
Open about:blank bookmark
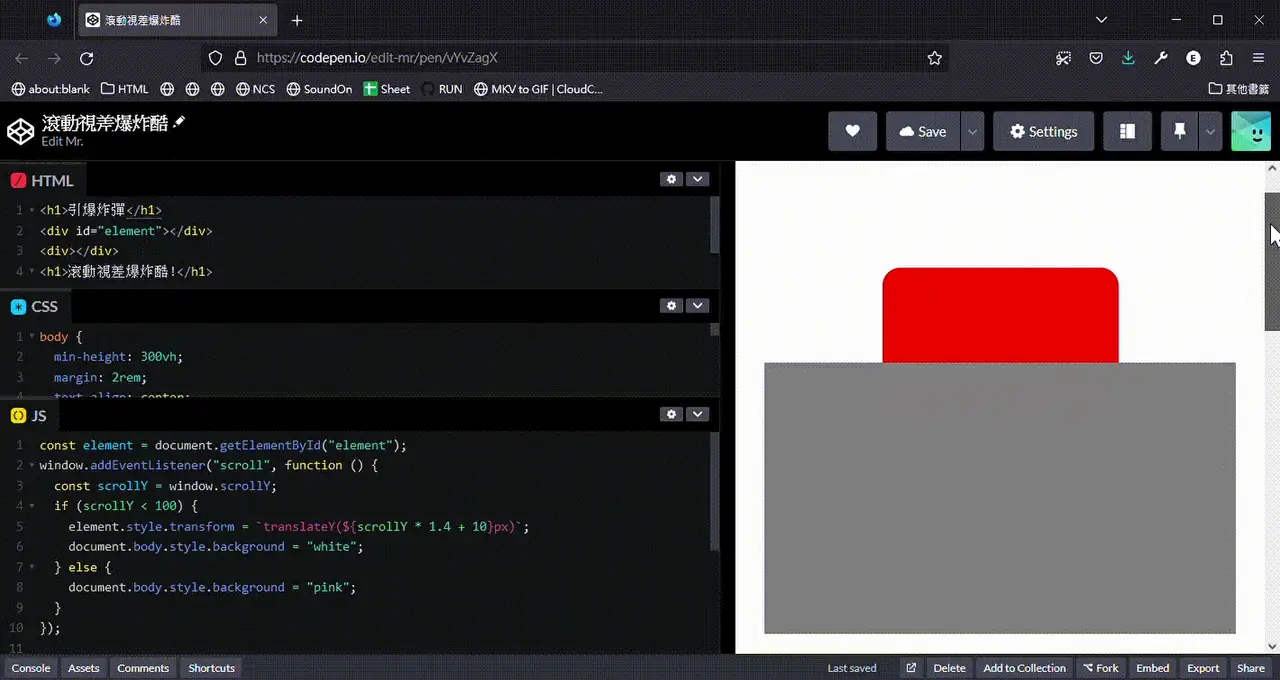pyautogui.click(x=50, y=89)
